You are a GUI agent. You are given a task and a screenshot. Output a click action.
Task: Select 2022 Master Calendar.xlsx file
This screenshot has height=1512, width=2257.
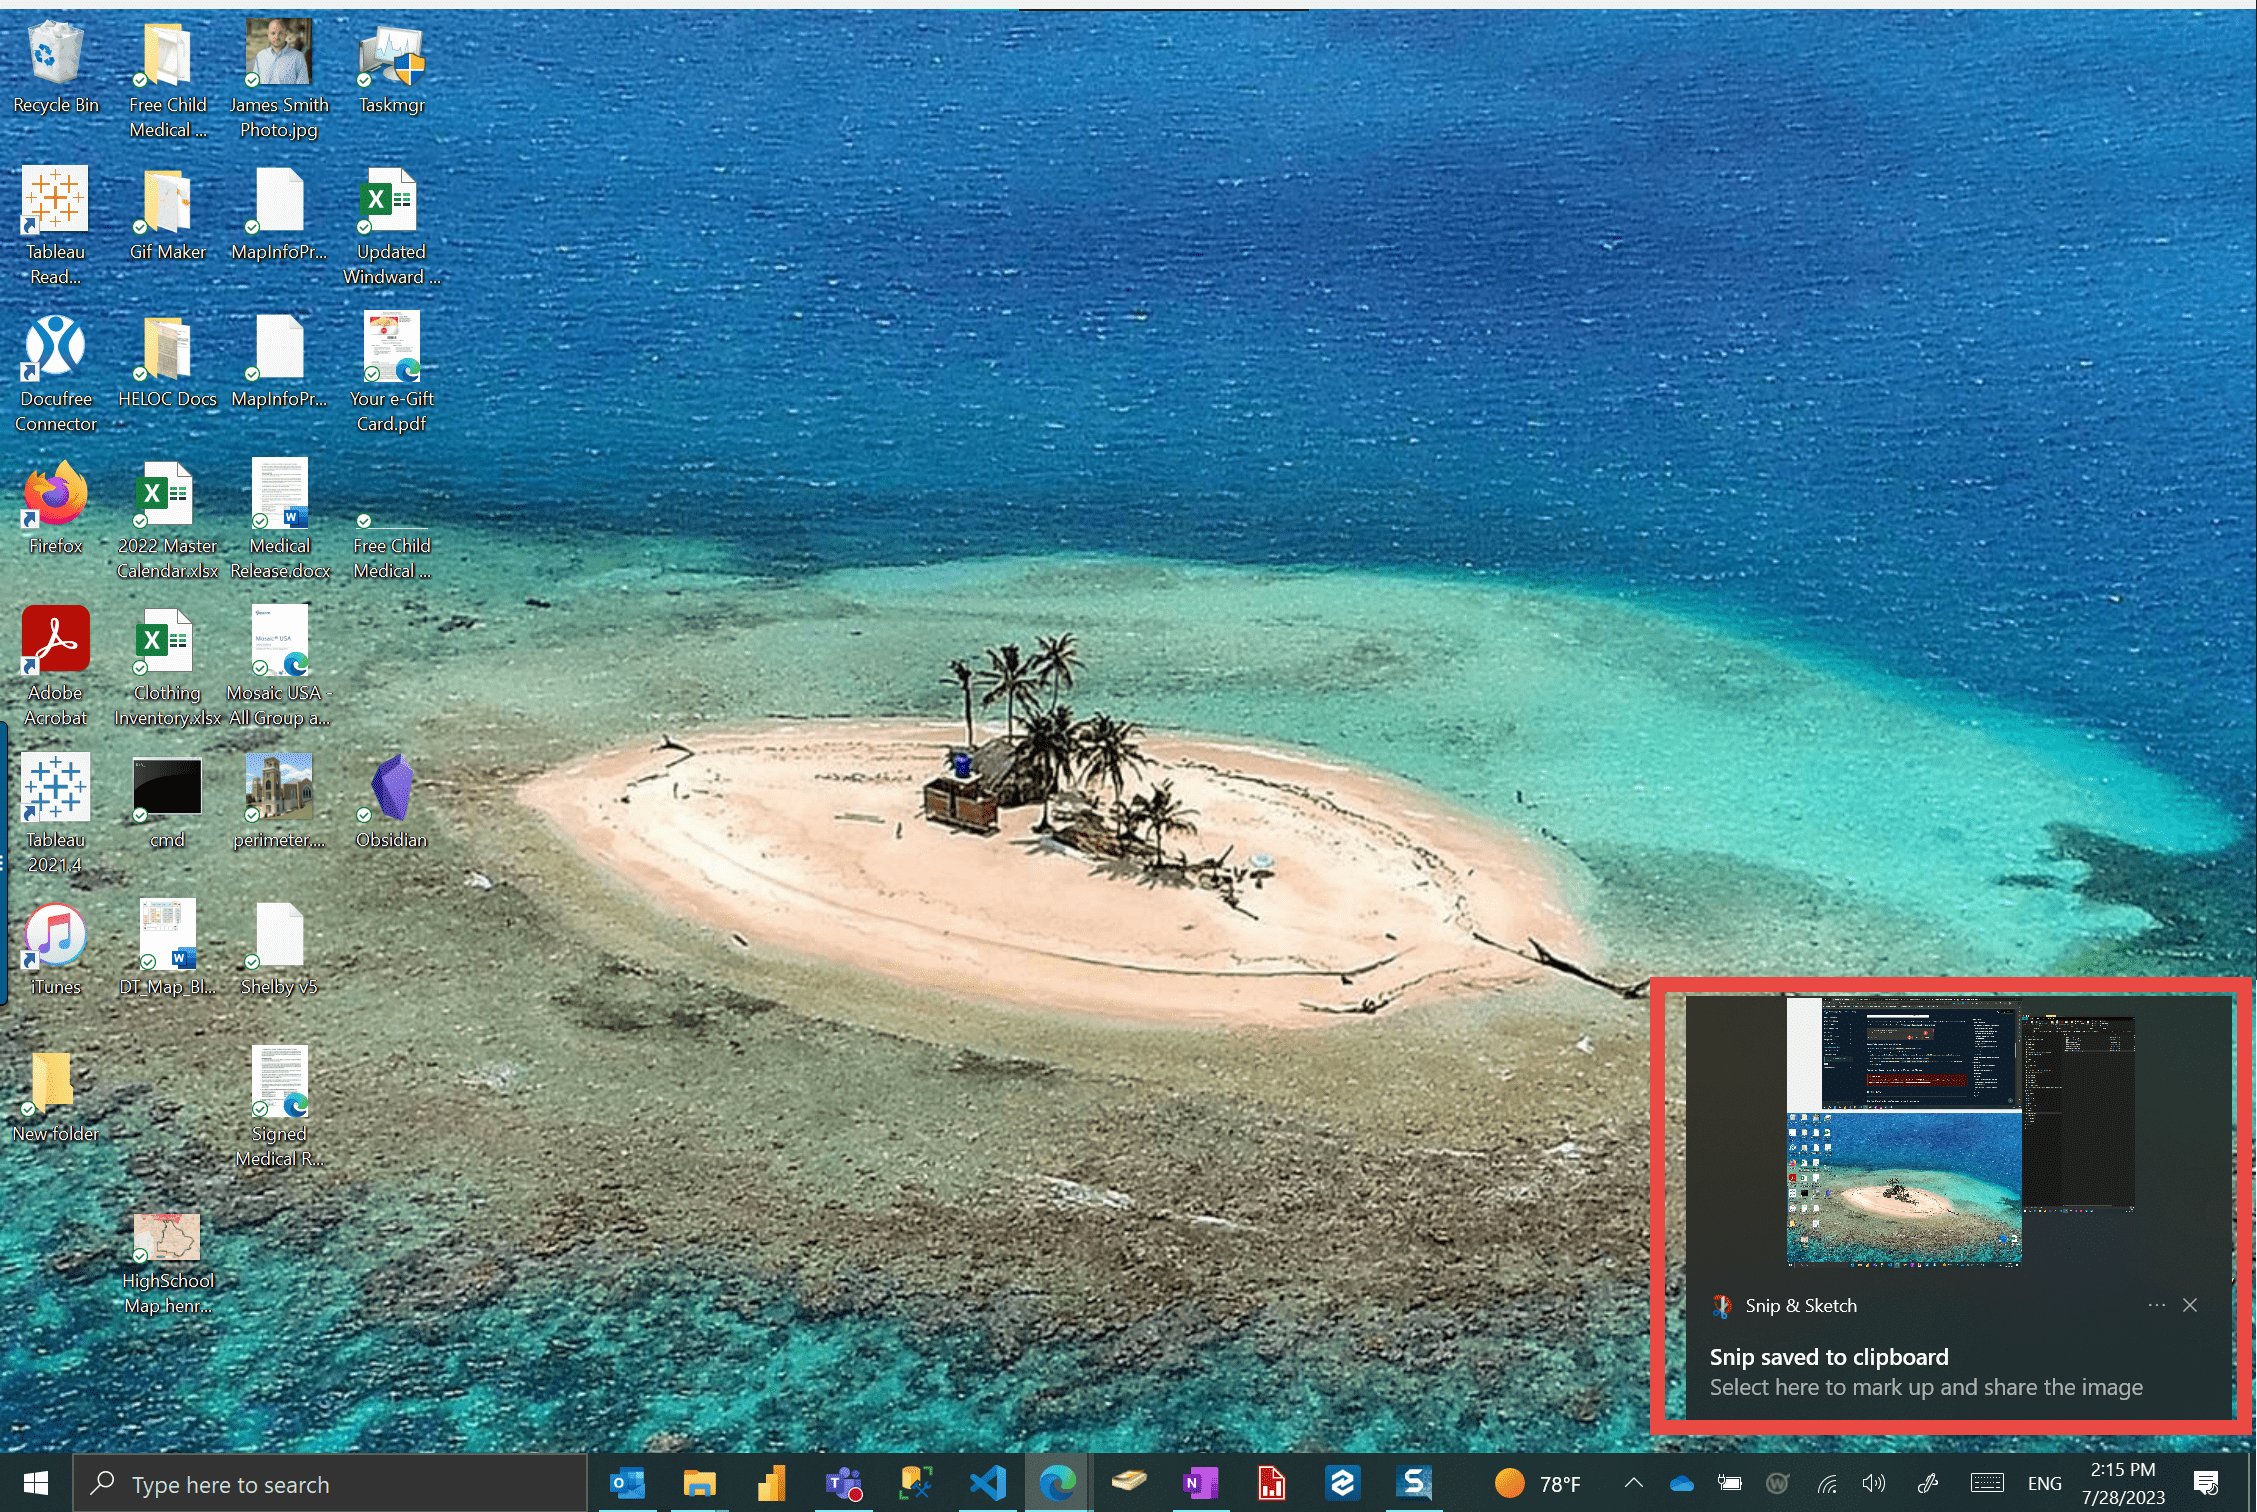pyautogui.click(x=167, y=521)
